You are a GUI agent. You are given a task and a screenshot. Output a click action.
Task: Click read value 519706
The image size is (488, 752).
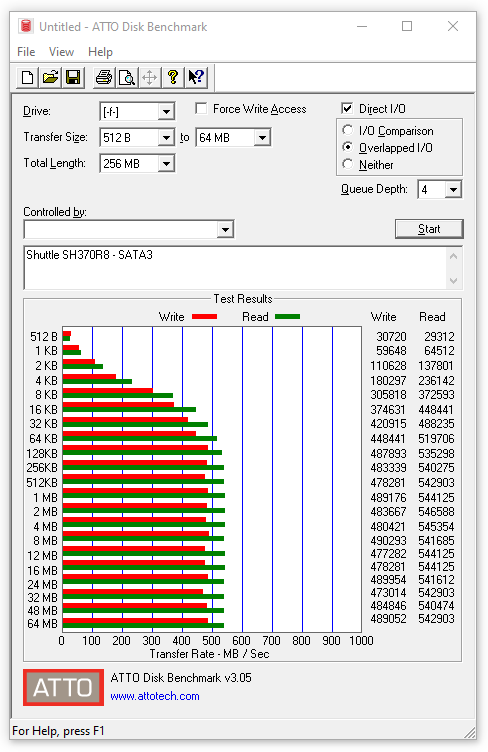436,439
